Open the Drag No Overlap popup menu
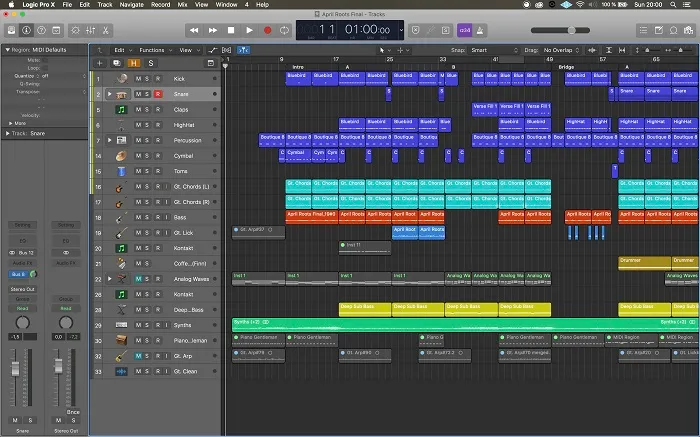Image resolution: width=700 pixels, height=437 pixels. coord(561,50)
